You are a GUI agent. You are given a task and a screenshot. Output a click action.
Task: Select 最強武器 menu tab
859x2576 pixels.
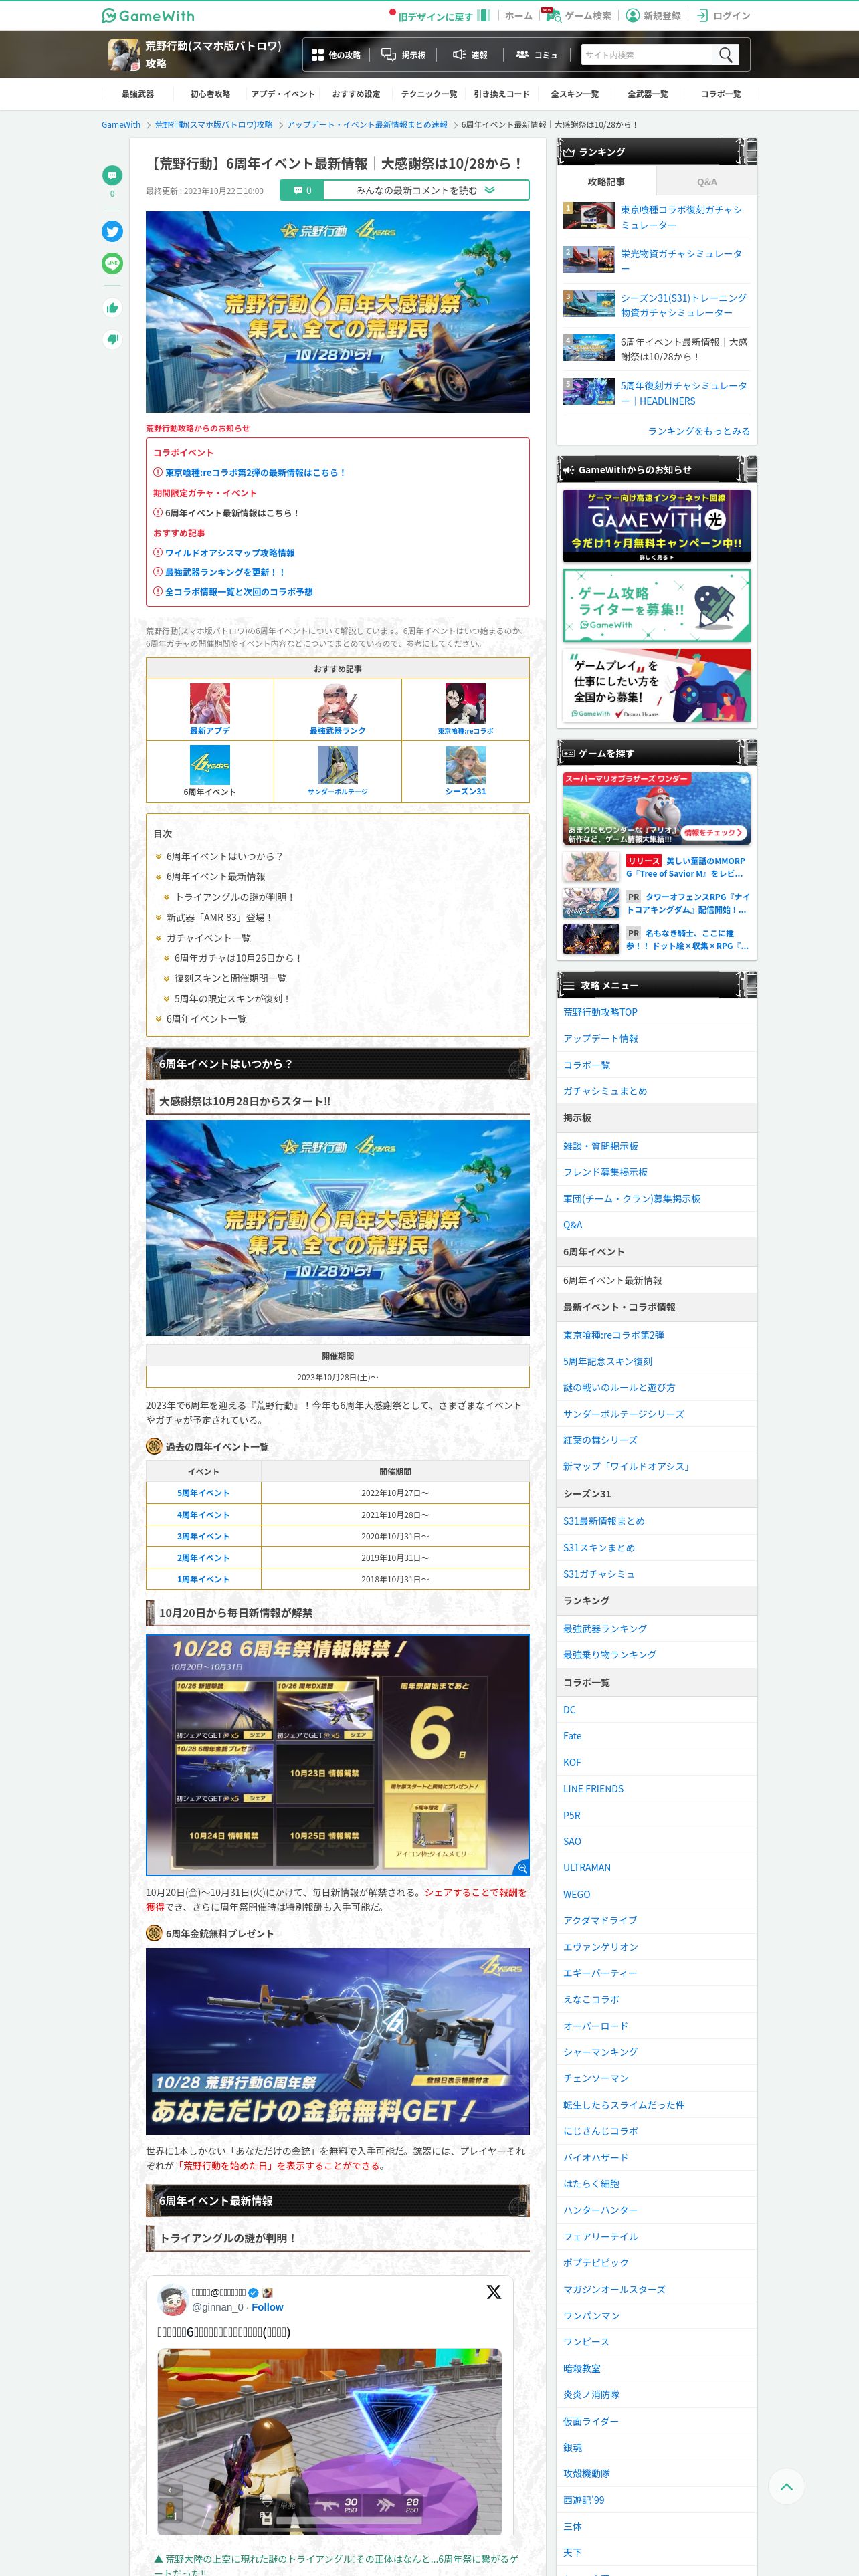tap(138, 94)
